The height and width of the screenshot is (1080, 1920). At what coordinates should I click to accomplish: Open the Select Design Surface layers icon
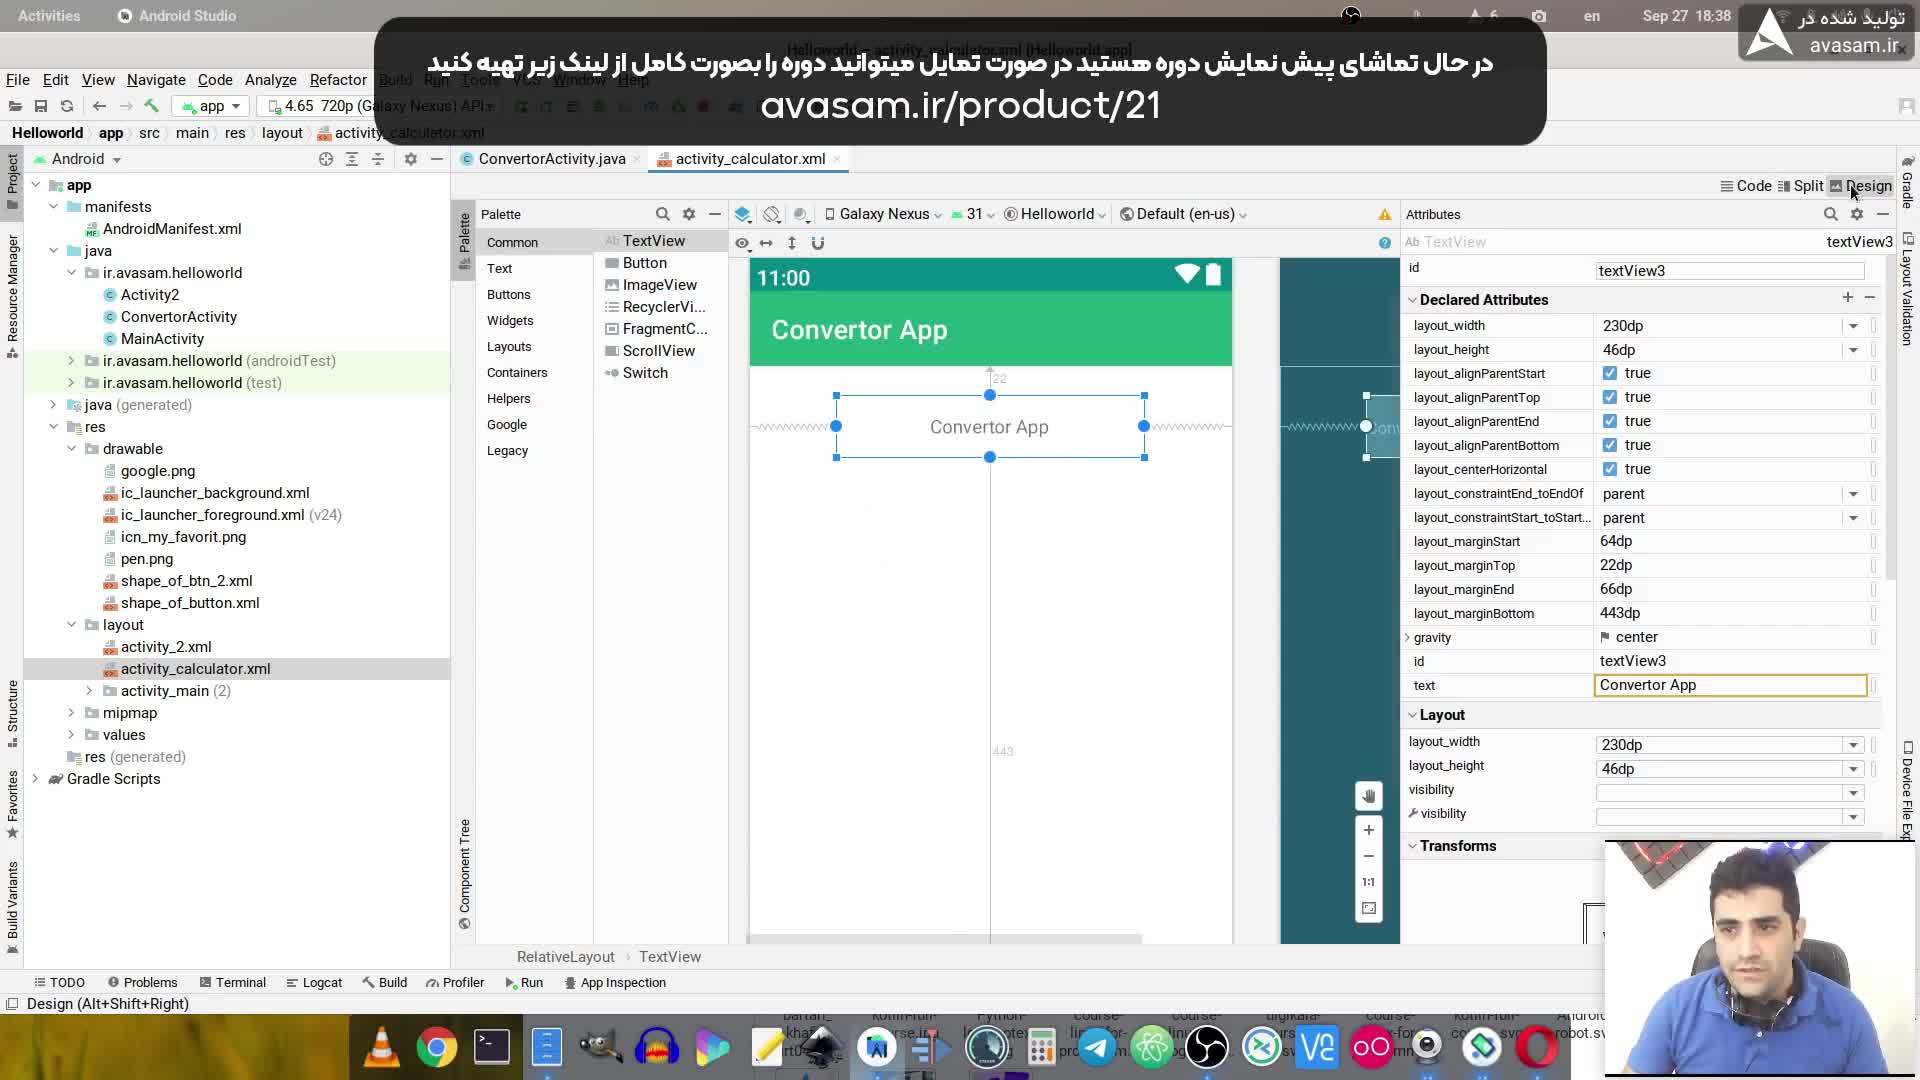coord(742,214)
